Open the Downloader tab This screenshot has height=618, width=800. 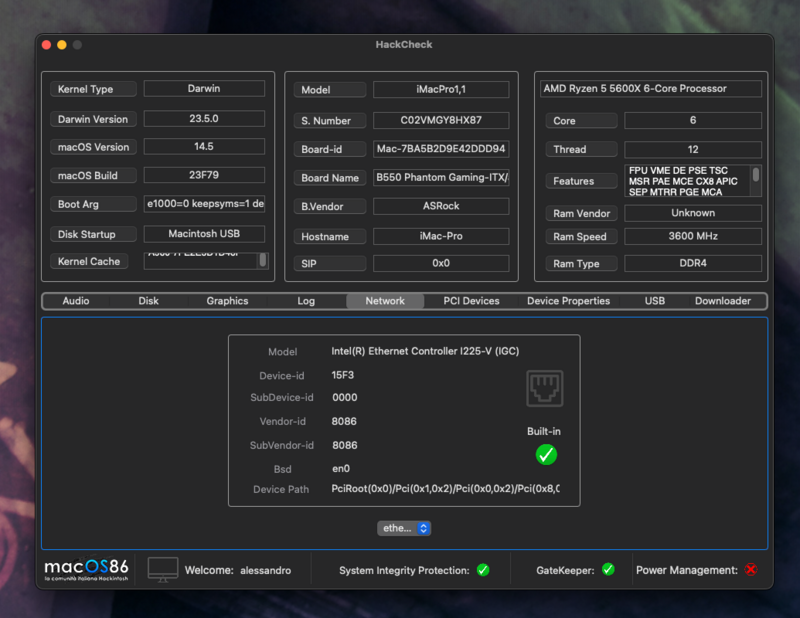click(723, 301)
